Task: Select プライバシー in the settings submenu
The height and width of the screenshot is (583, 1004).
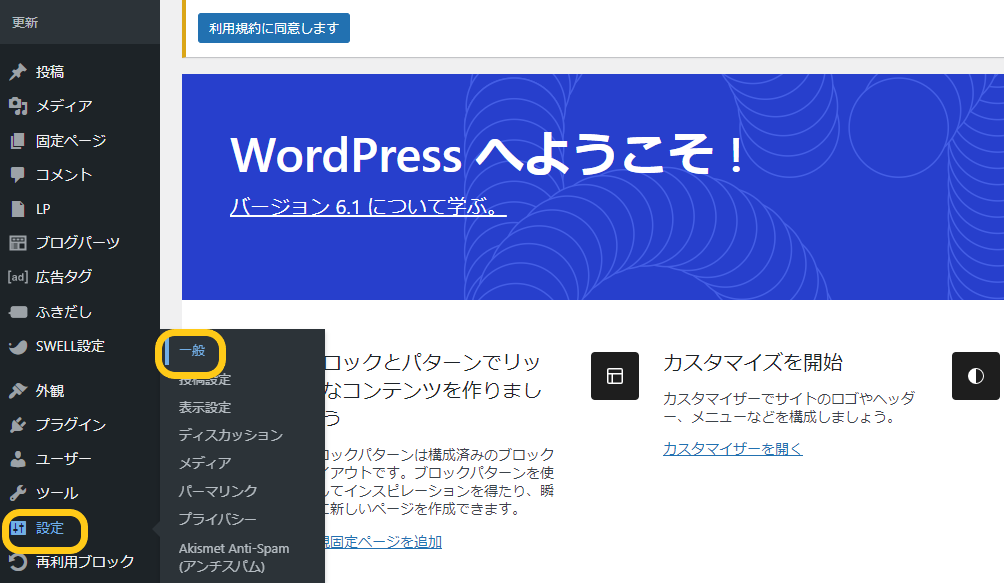Action: coord(217,519)
